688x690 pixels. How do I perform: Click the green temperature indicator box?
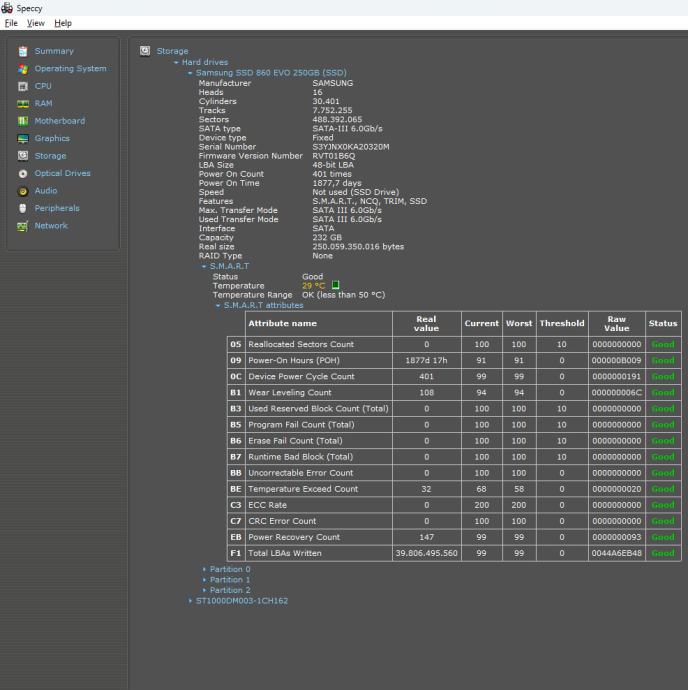335,285
